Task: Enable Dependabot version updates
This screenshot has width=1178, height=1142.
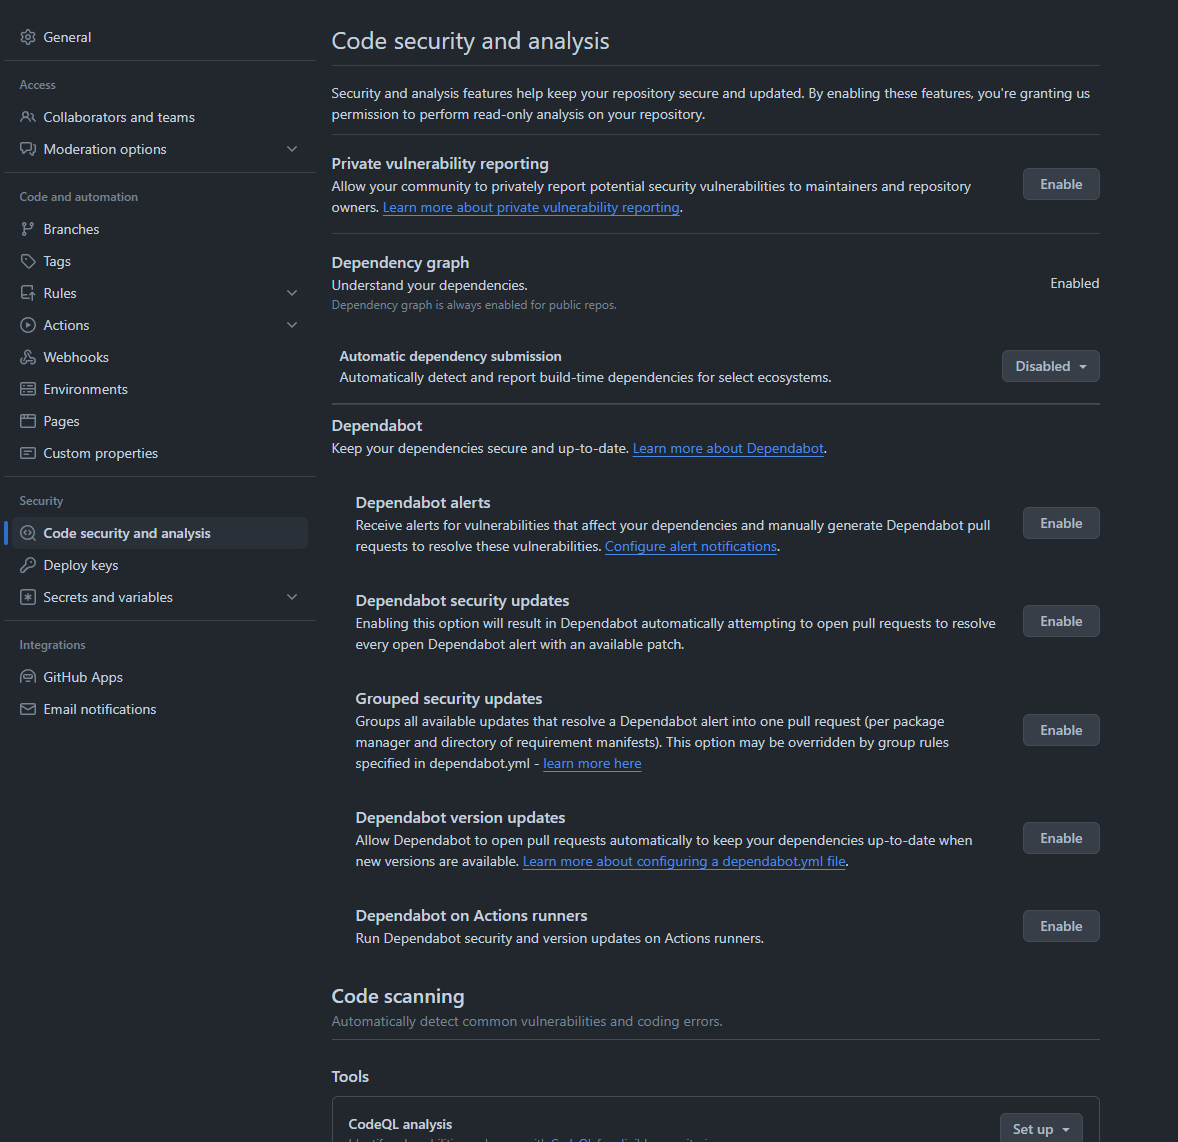Action: (x=1061, y=838)
